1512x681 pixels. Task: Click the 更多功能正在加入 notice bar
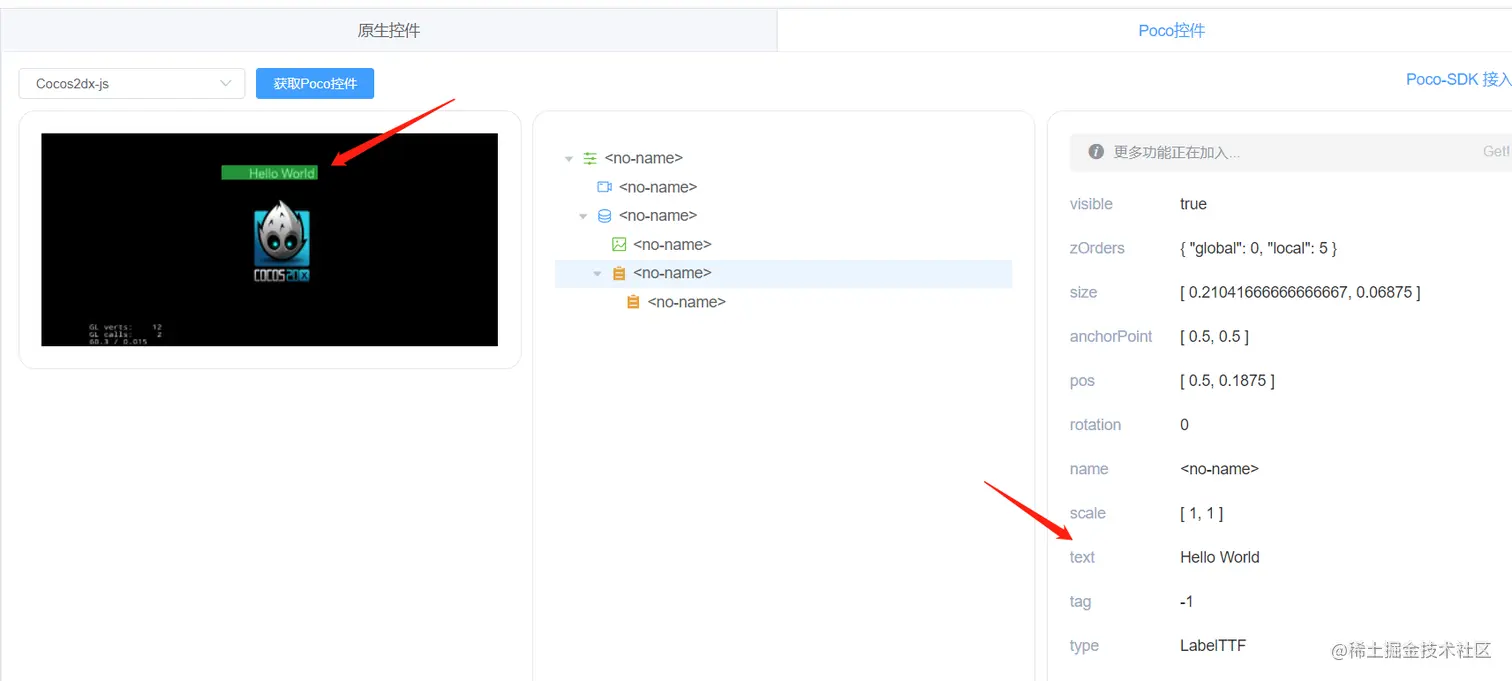click(x=1289, y=152)
